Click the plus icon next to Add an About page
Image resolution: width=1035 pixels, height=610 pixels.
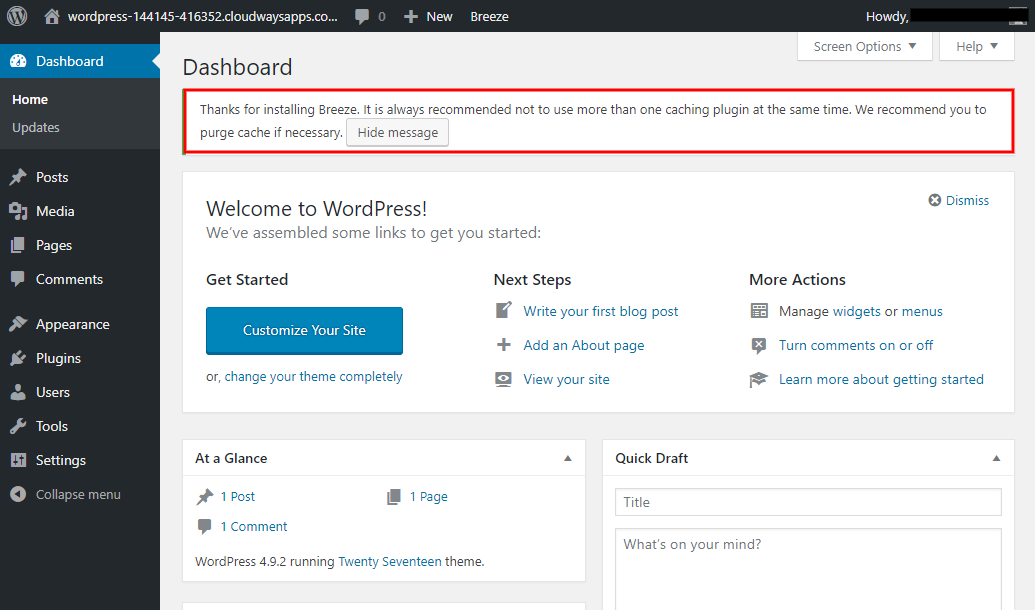tap(504, 345)
